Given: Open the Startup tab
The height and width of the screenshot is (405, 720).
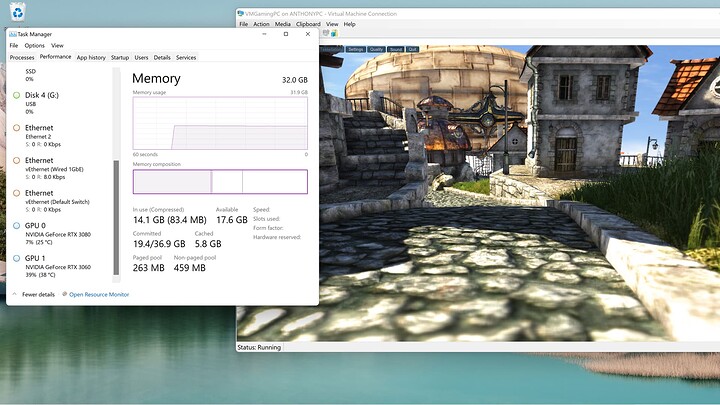Looking at the screenshot, I should click(x=120, y=57).
